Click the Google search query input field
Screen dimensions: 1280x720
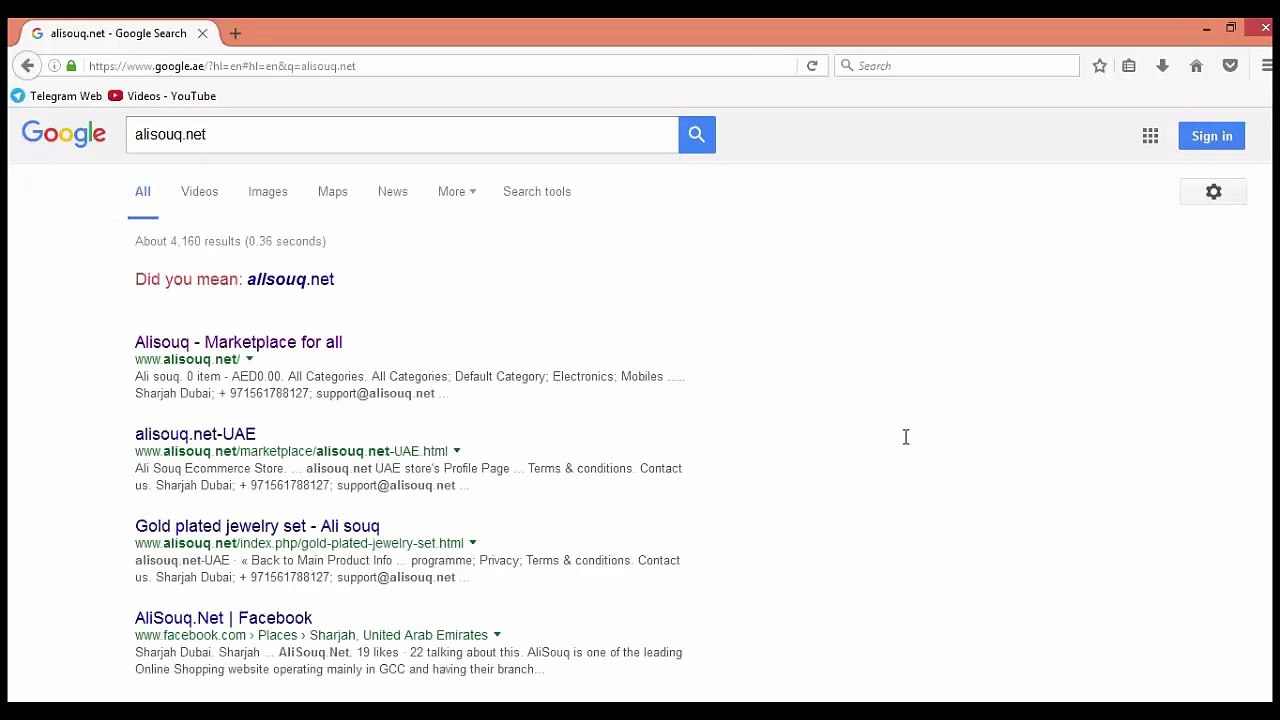(402, 135)
